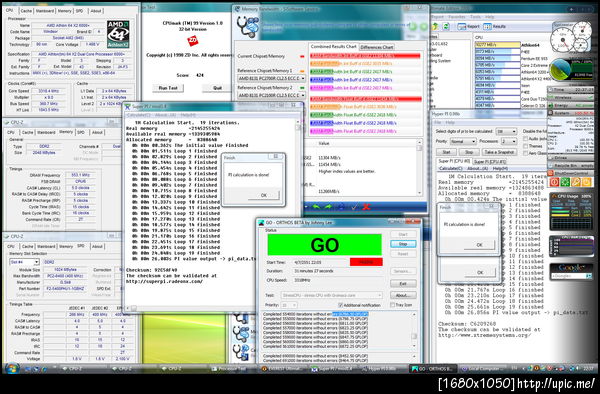Open Priority dropdown in Orthos
This screenshot has width=600, height=394.
289,305
